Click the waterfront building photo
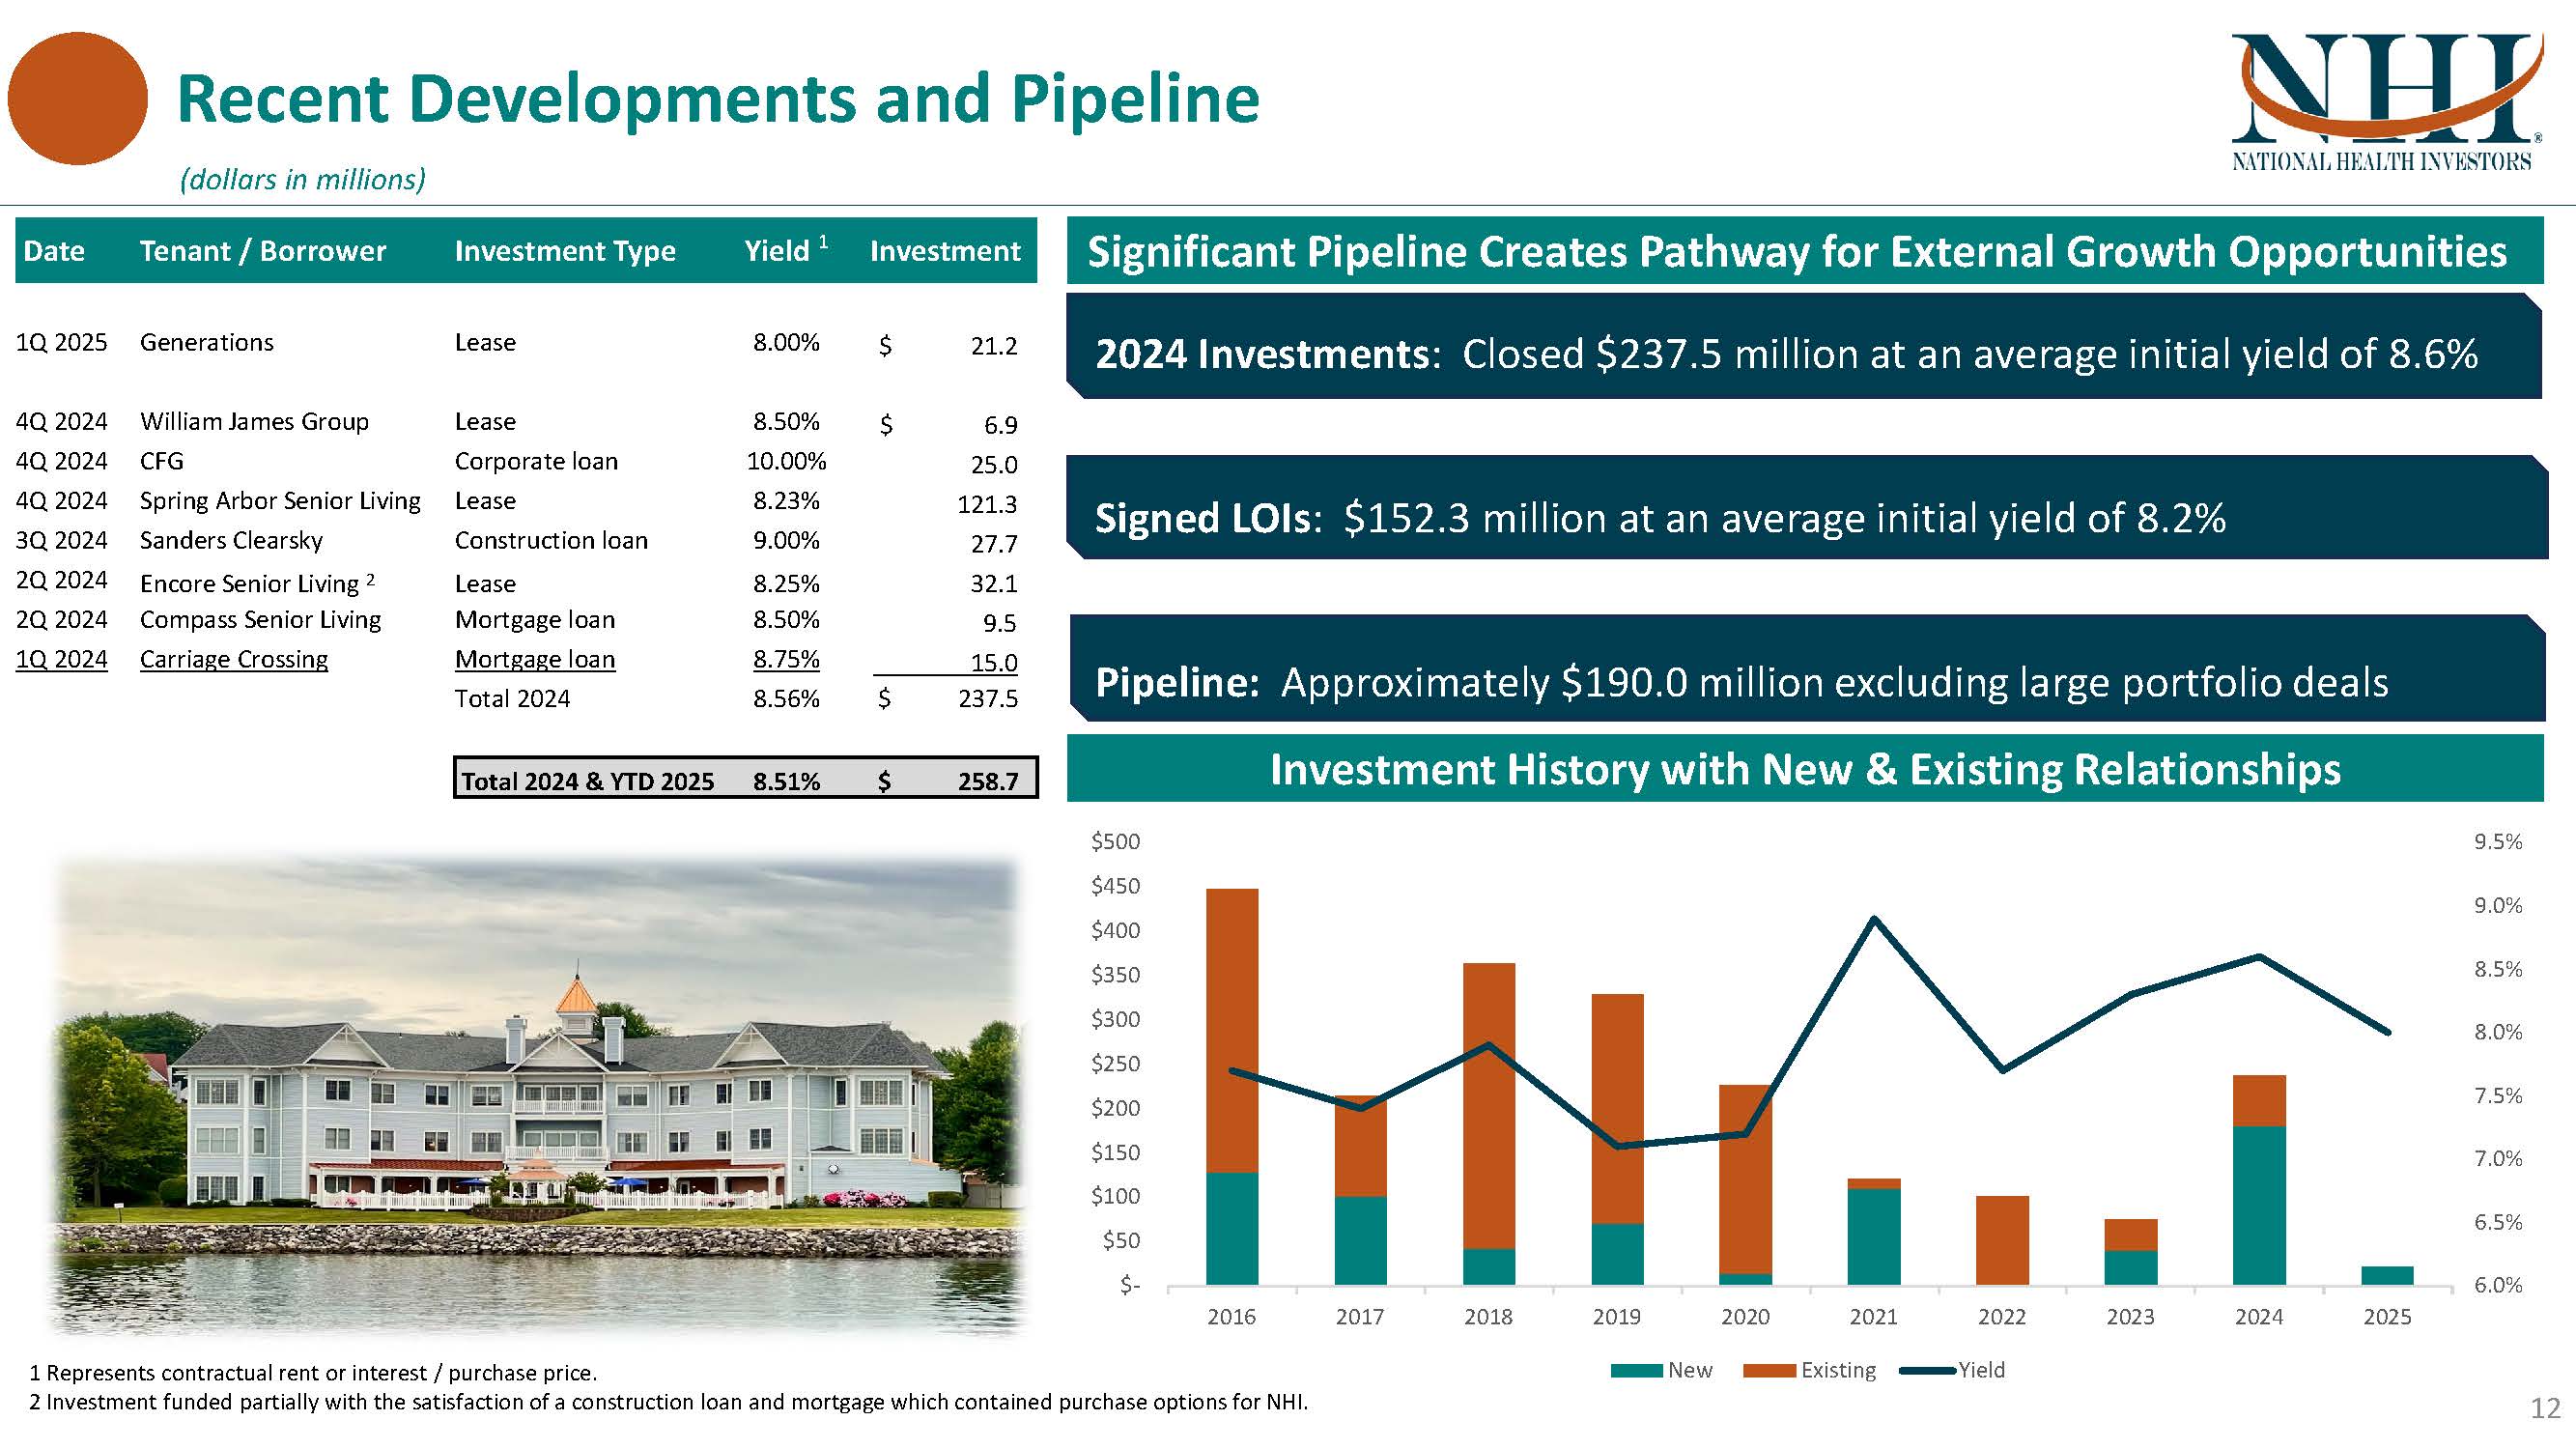Image resolution: width=2576 pixels, height=1449 pixels. [x=538, y=1095]
